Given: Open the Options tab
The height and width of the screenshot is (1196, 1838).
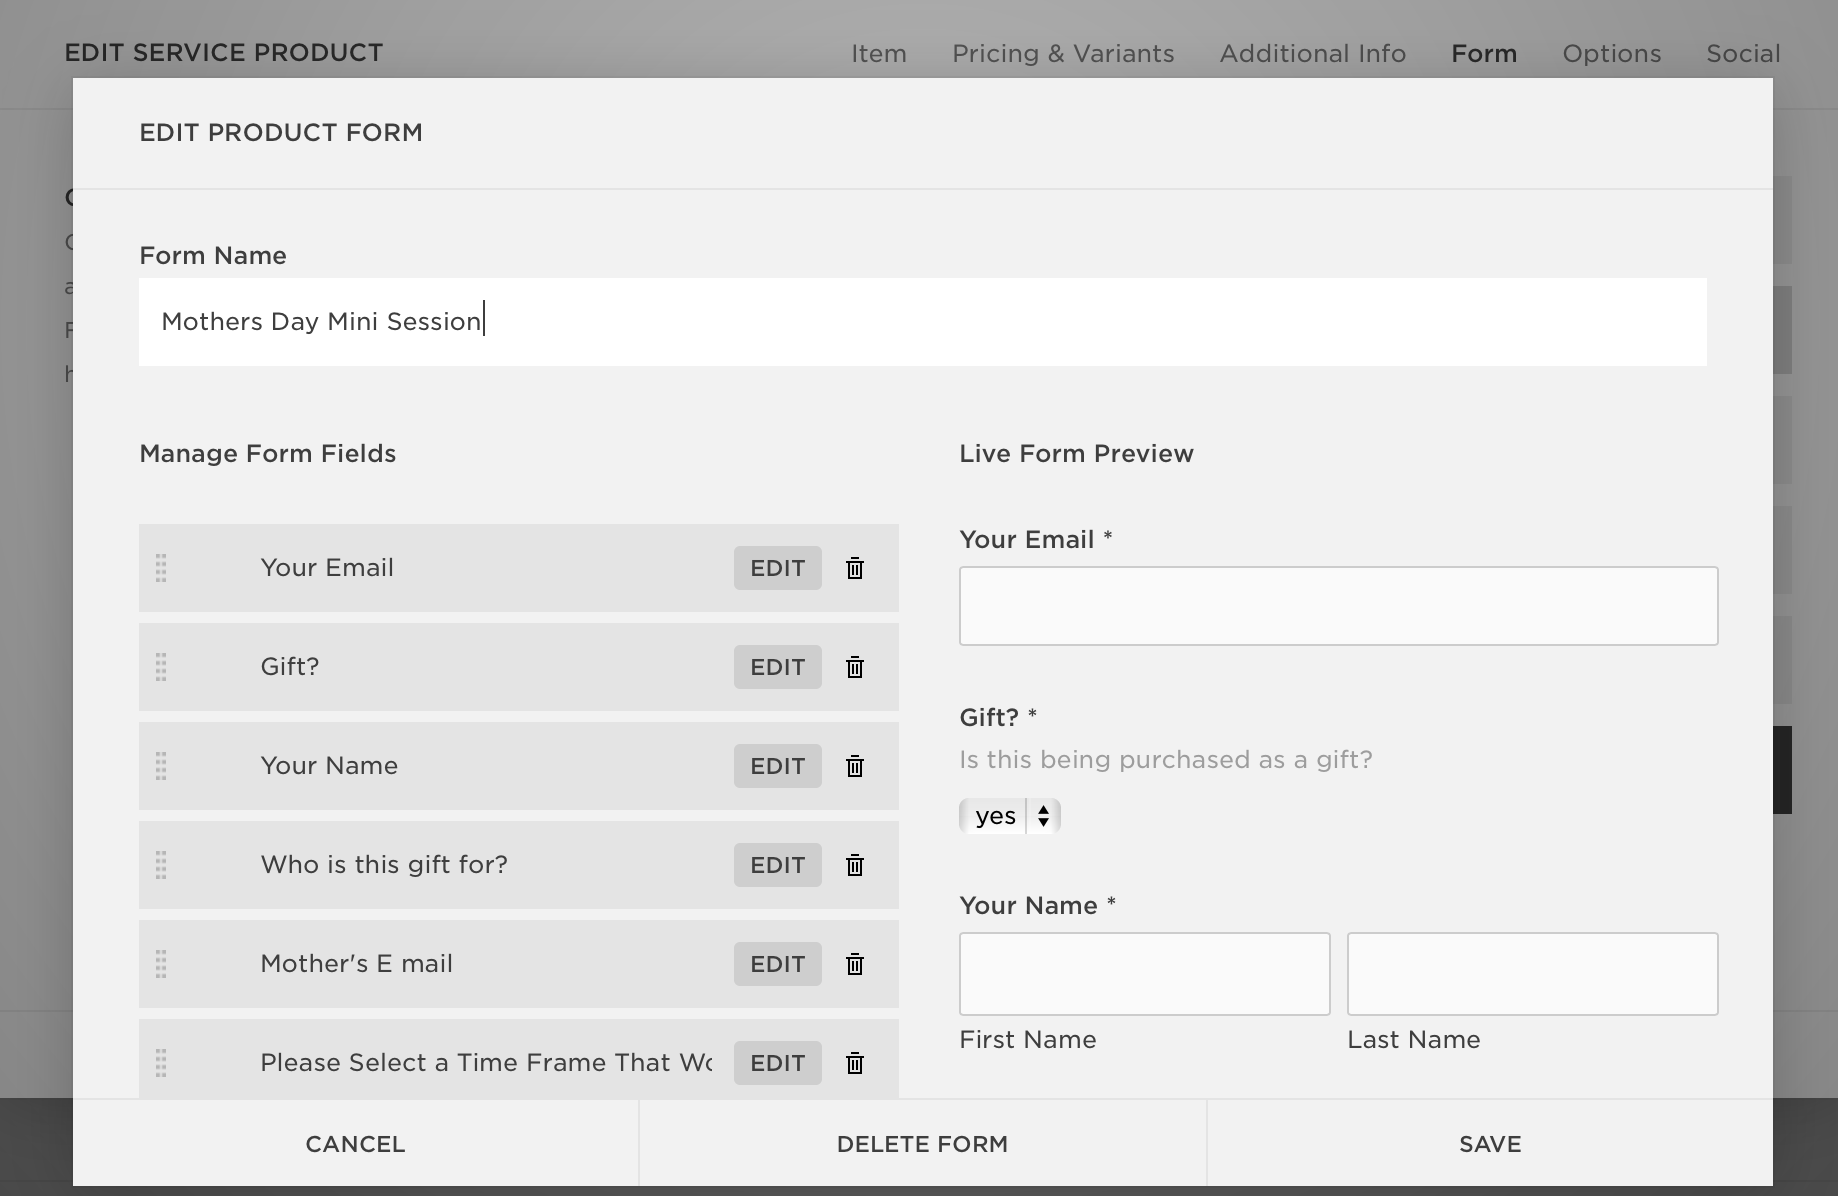Looking at the screenshot, I should click(1612, 54).
